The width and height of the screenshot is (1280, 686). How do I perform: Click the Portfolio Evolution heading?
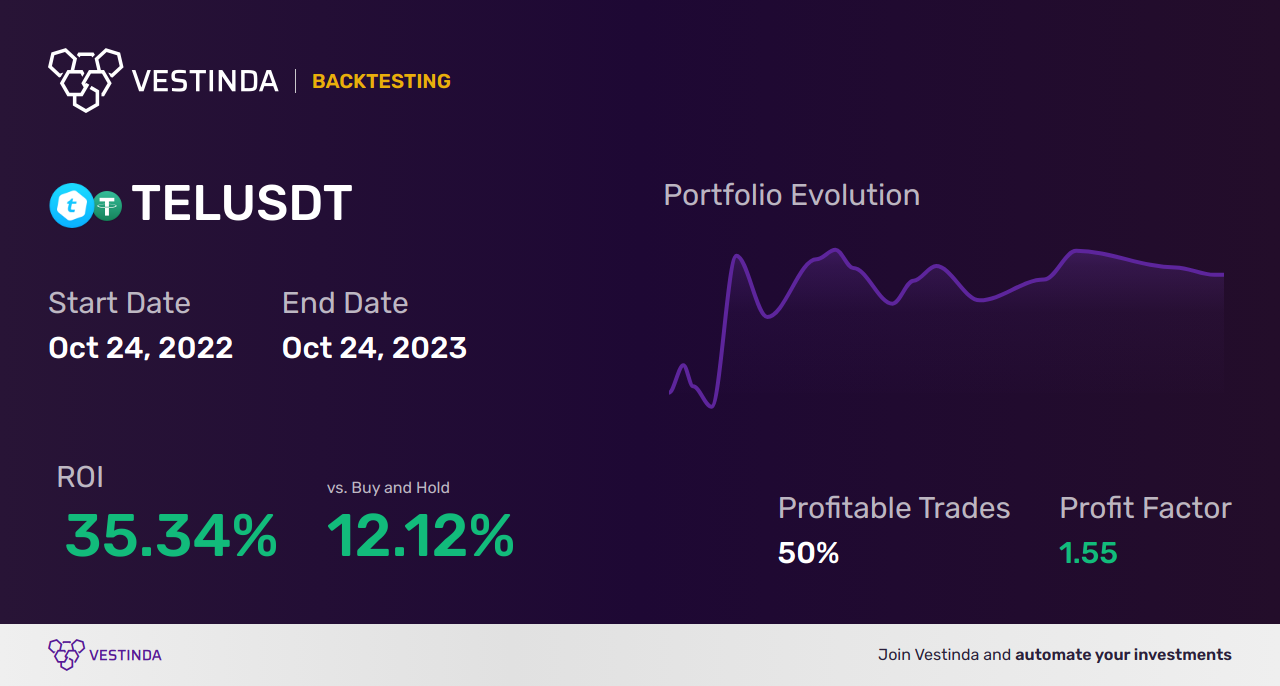792,195
